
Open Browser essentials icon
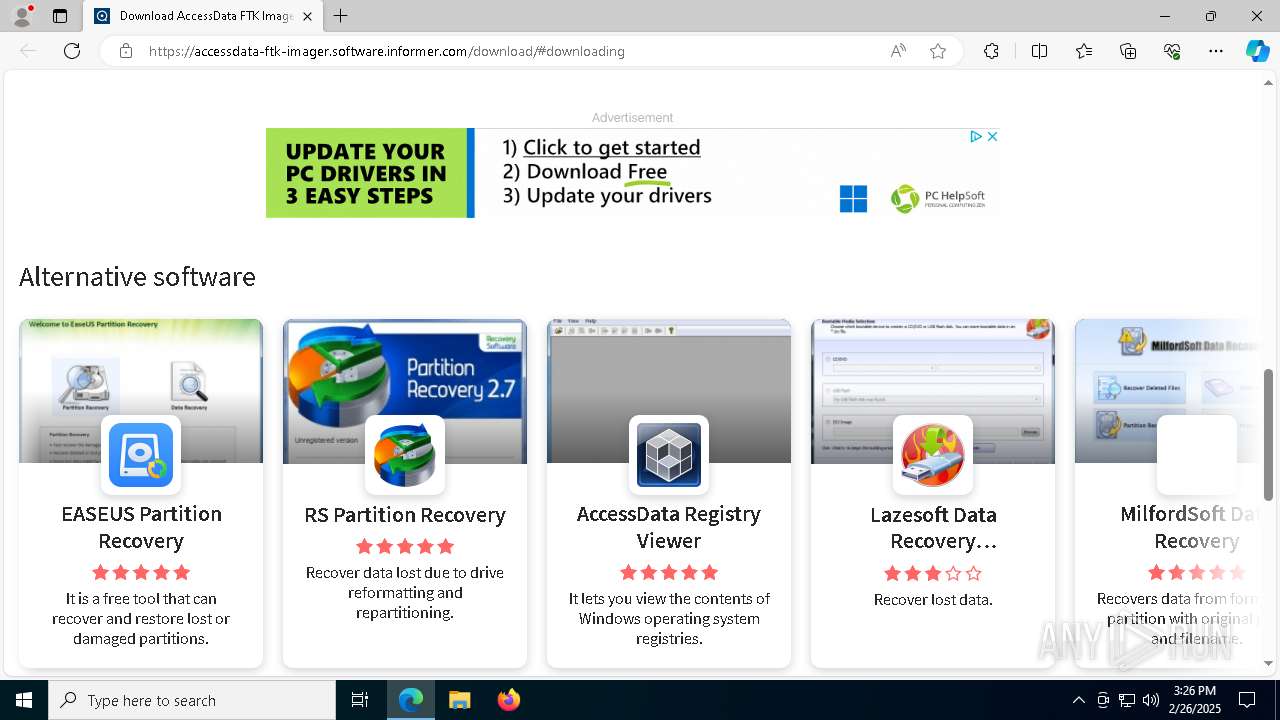click(x=1172, y=51)
